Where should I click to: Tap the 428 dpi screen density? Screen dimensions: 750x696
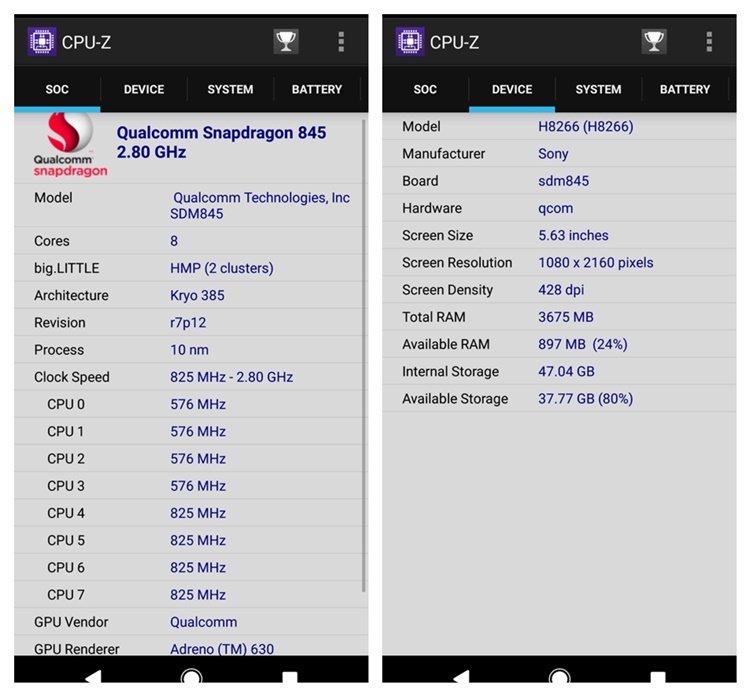point(561,290)
